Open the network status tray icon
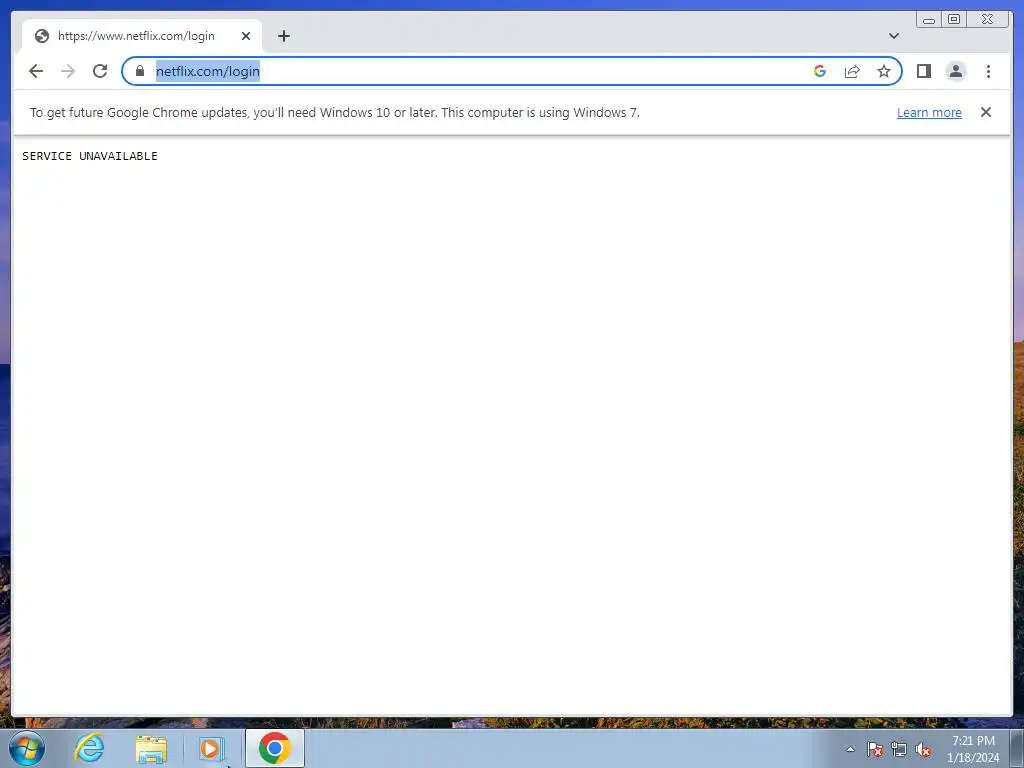 (899, 750)
